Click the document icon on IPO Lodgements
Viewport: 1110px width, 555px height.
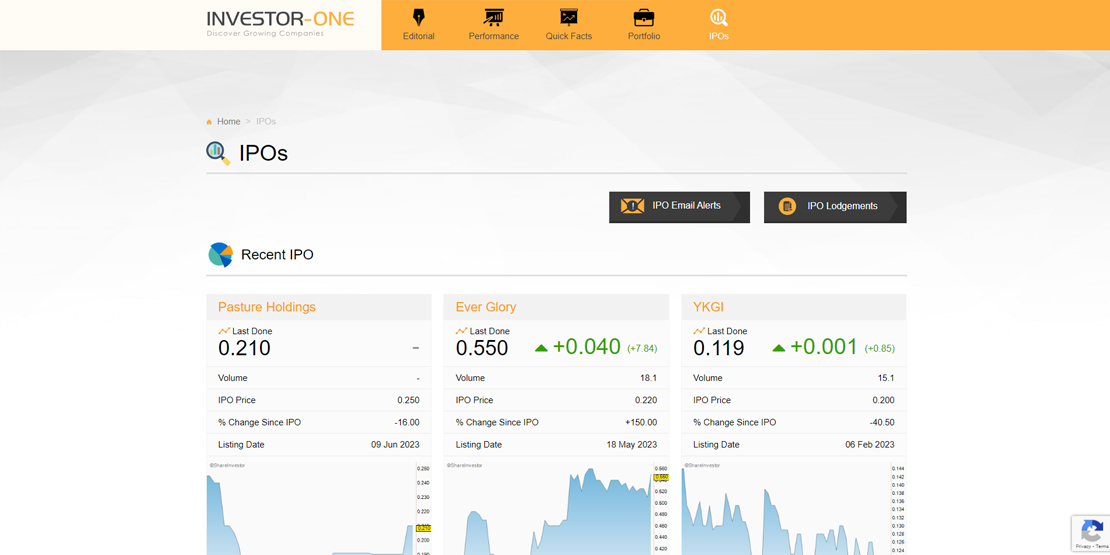[787, 206]
